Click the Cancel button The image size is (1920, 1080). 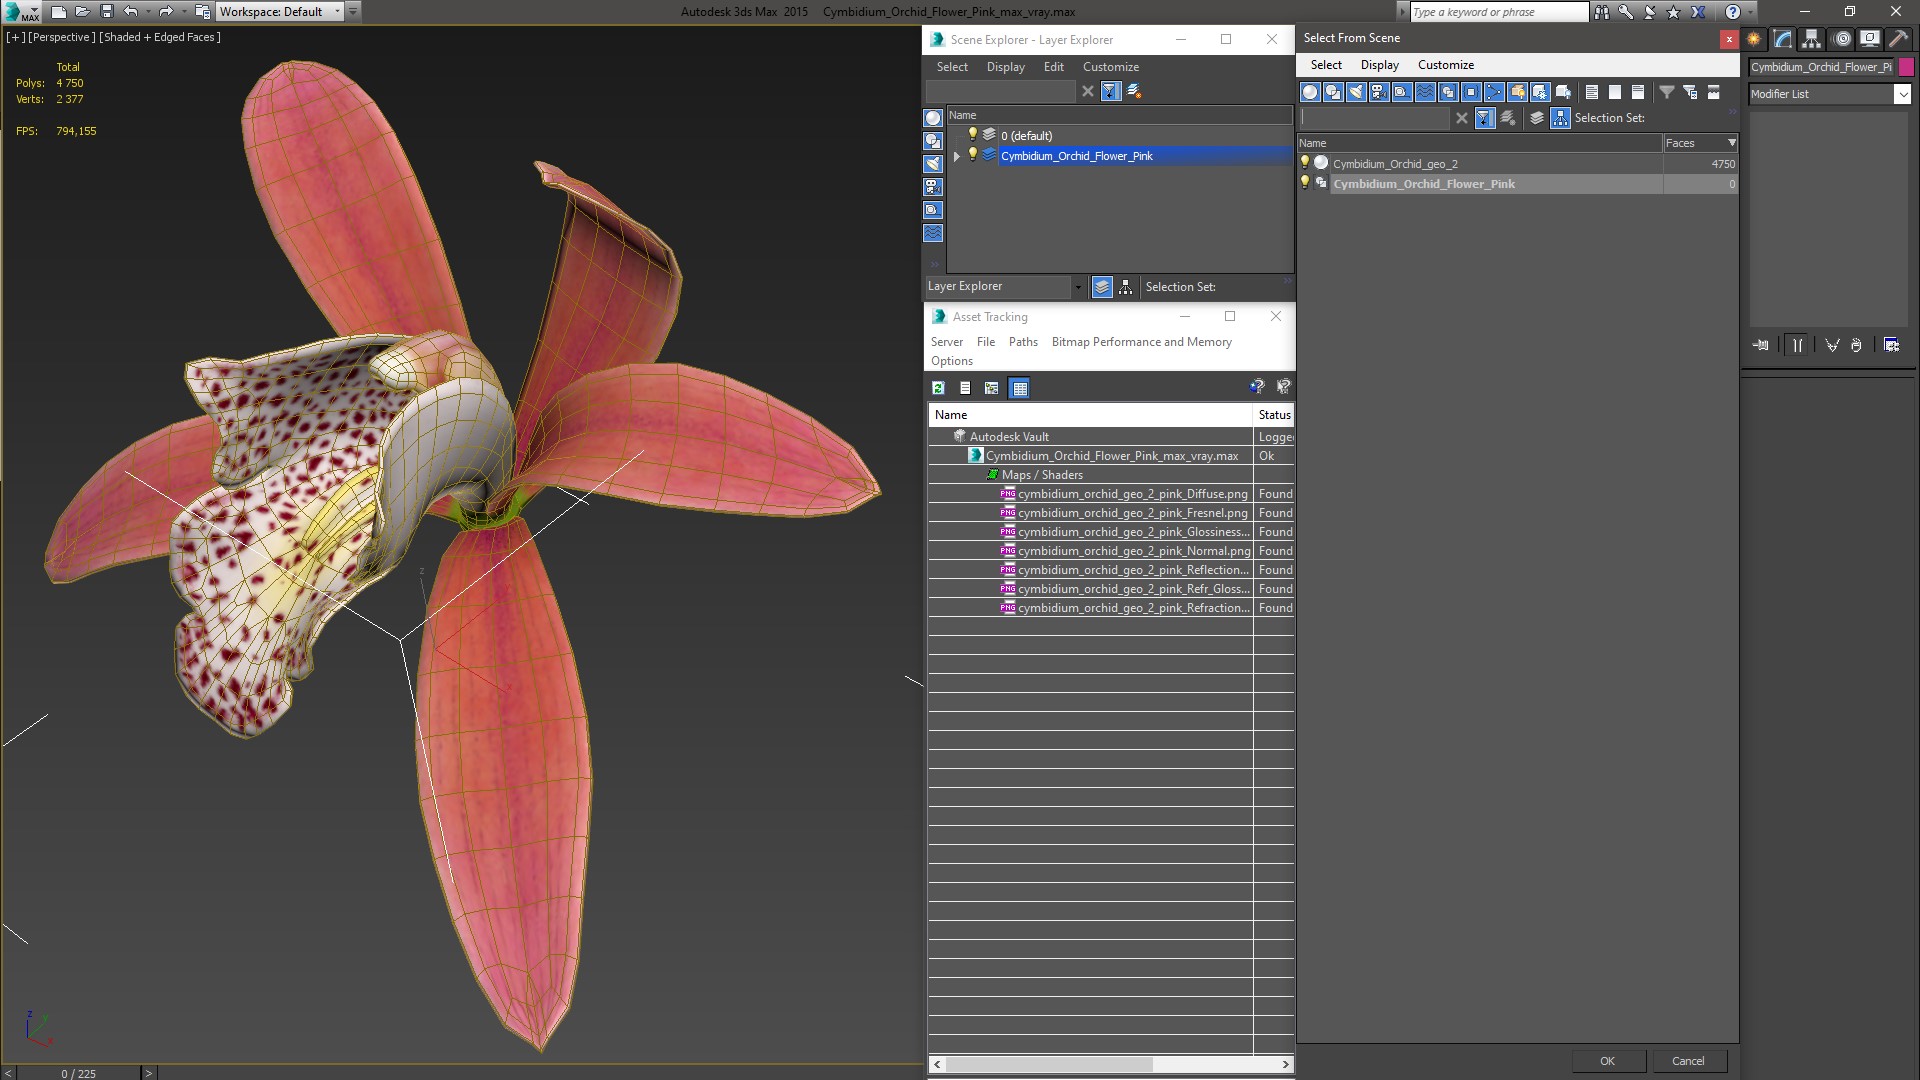(x=1689, y=1061)
